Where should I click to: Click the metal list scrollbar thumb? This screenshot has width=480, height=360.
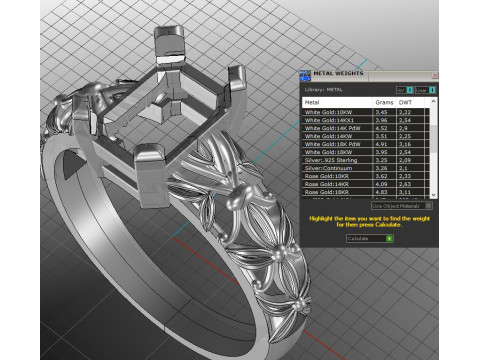pos(433,139)
